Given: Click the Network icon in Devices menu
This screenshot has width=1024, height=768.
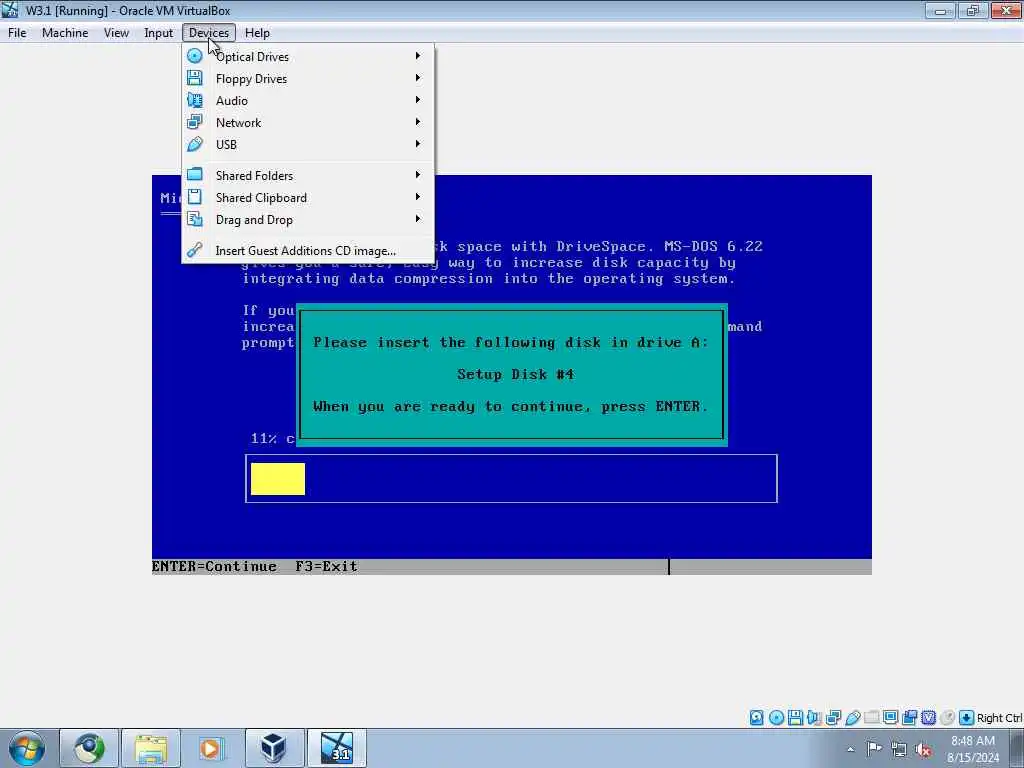Looking at the screenshot, I should click(x=195, y=122).
